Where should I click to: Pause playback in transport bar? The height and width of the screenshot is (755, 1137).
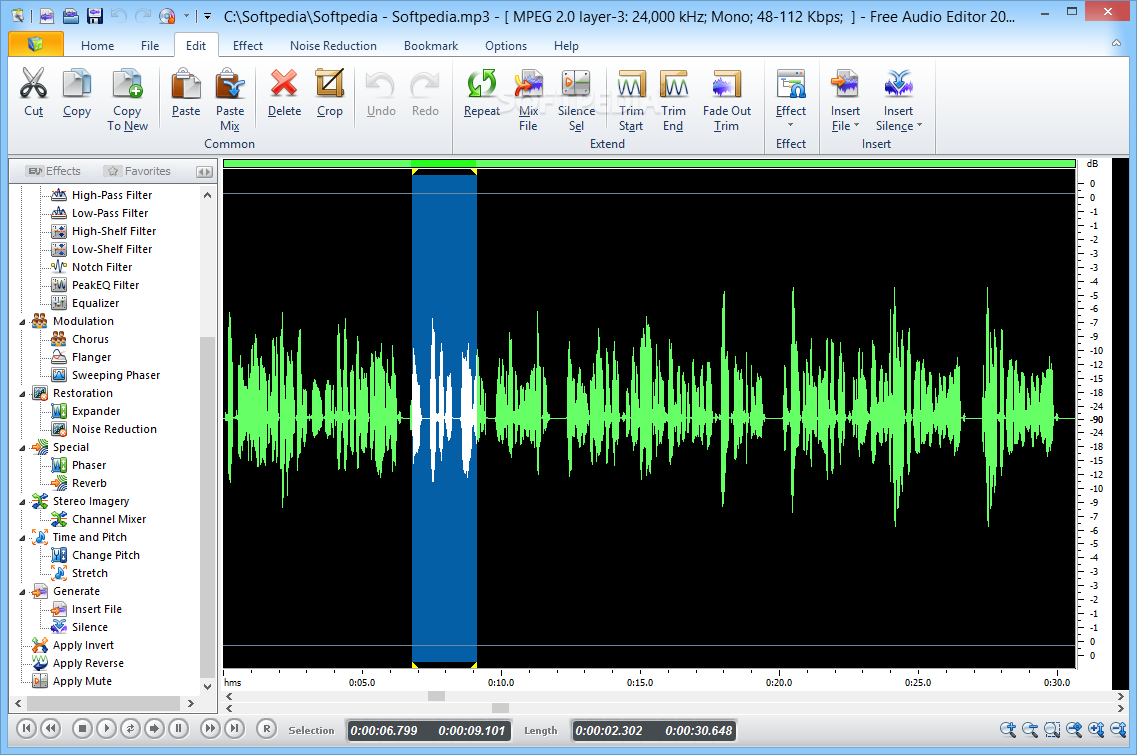(x=178, y=729)
